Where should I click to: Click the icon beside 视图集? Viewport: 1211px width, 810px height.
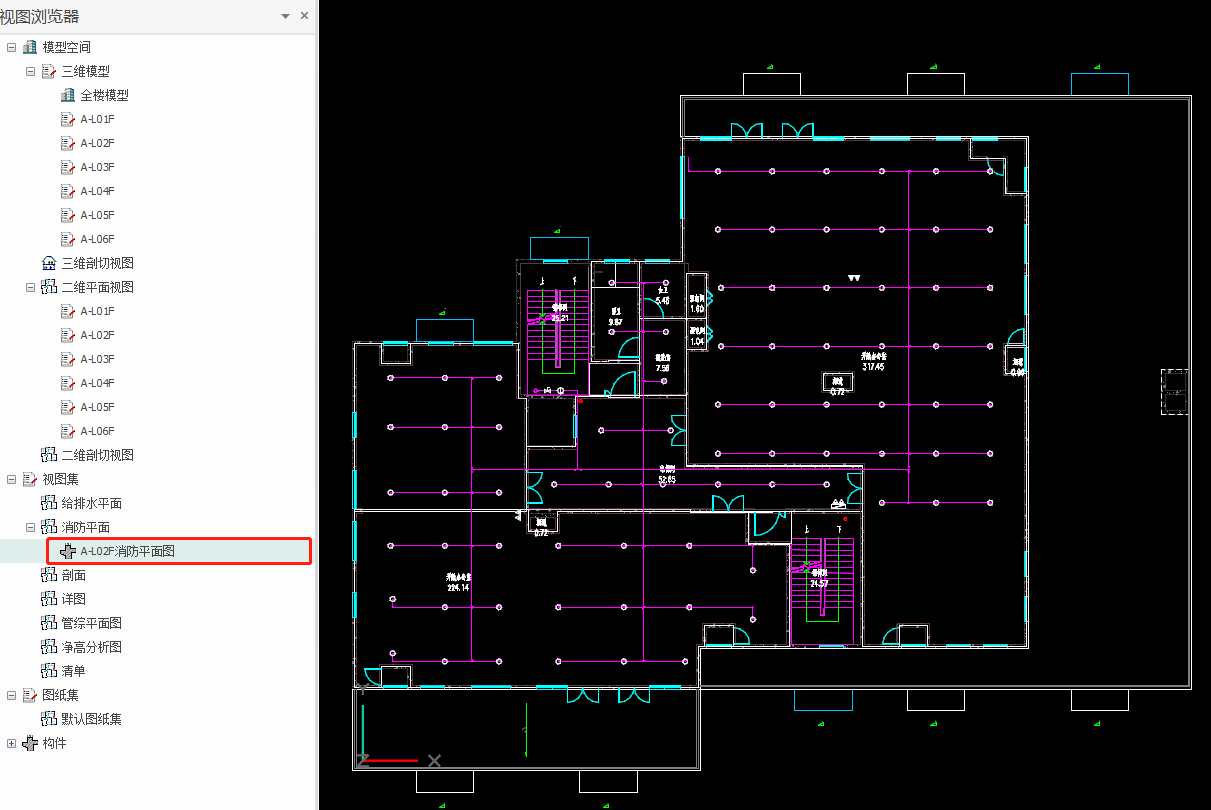coord(30,479)
